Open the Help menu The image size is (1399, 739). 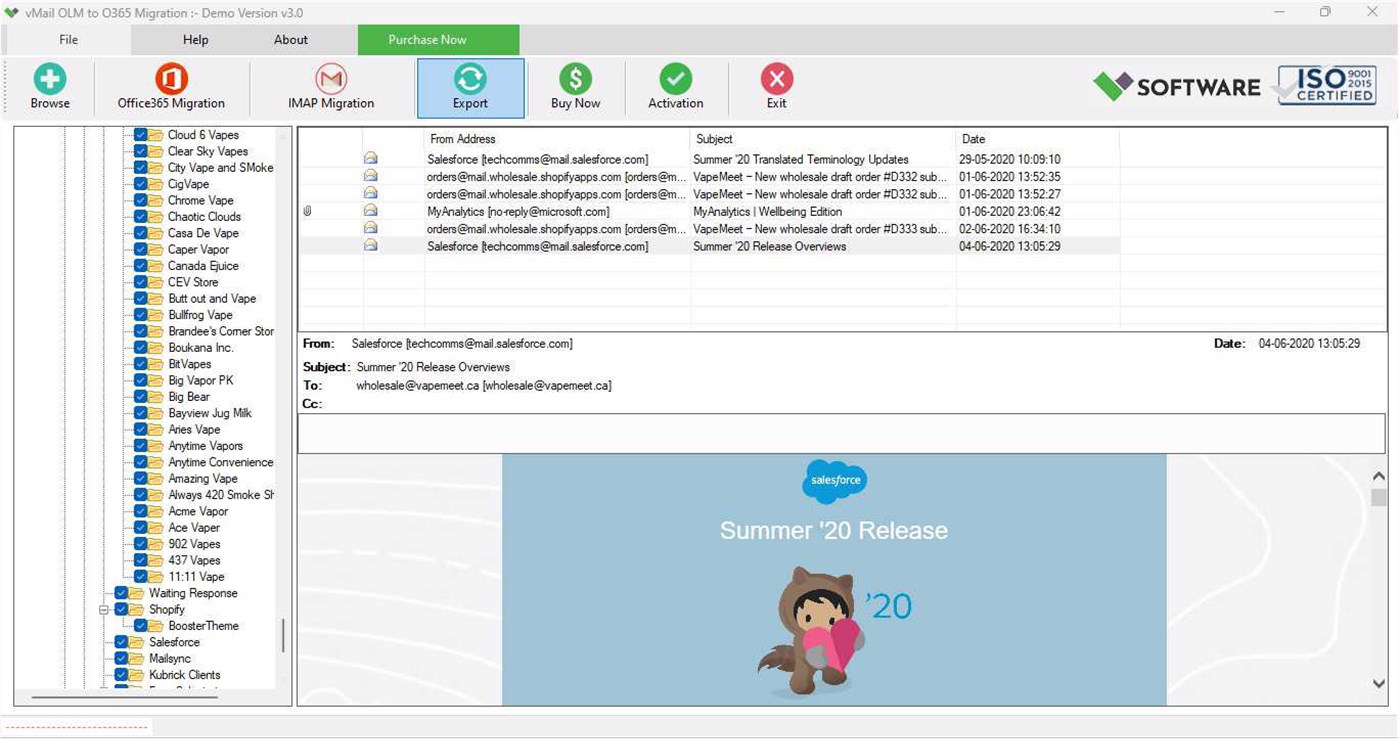coord(196,40)
